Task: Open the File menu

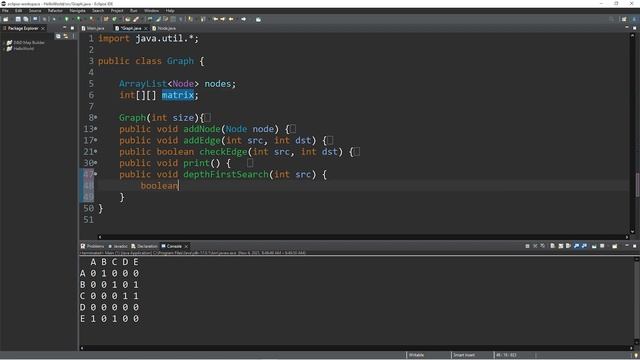Action: 5,11
